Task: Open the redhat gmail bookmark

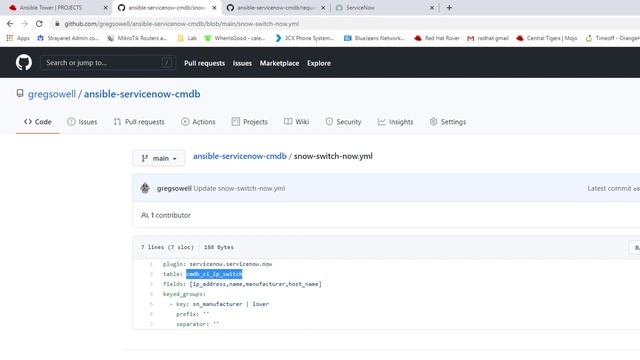Action: point(488,38)
